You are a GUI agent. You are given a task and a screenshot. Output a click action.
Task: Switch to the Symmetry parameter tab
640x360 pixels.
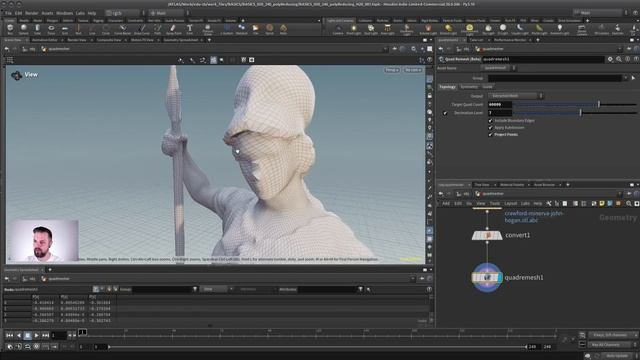(469, 87)
